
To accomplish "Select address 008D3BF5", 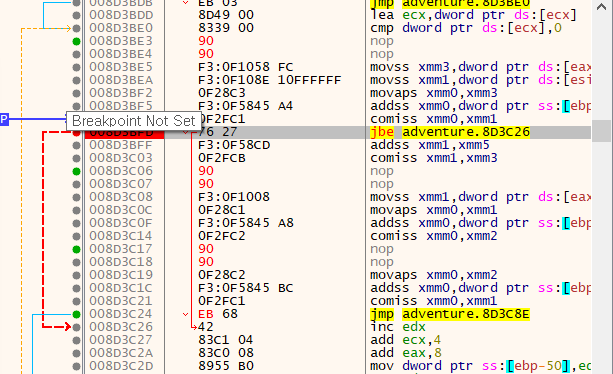I will tap(121, 106).
